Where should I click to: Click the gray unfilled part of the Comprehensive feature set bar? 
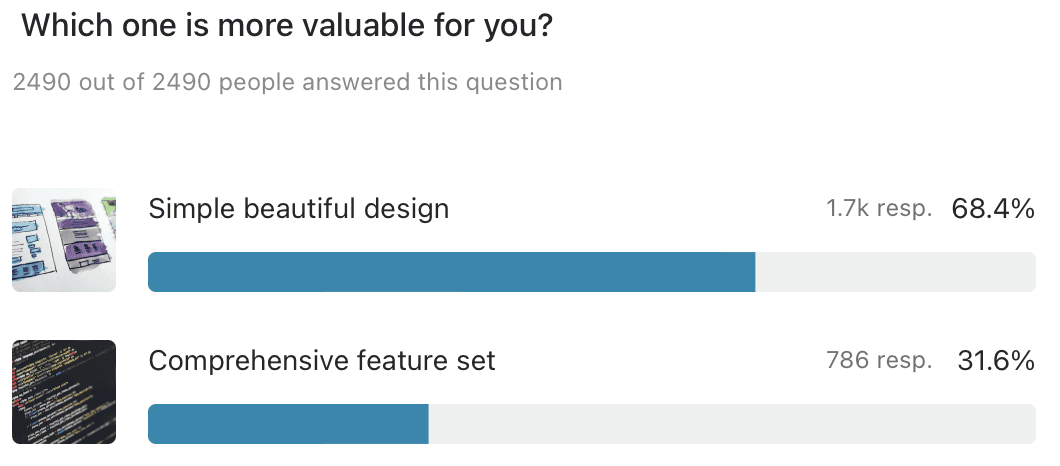[x=732, y=424]
